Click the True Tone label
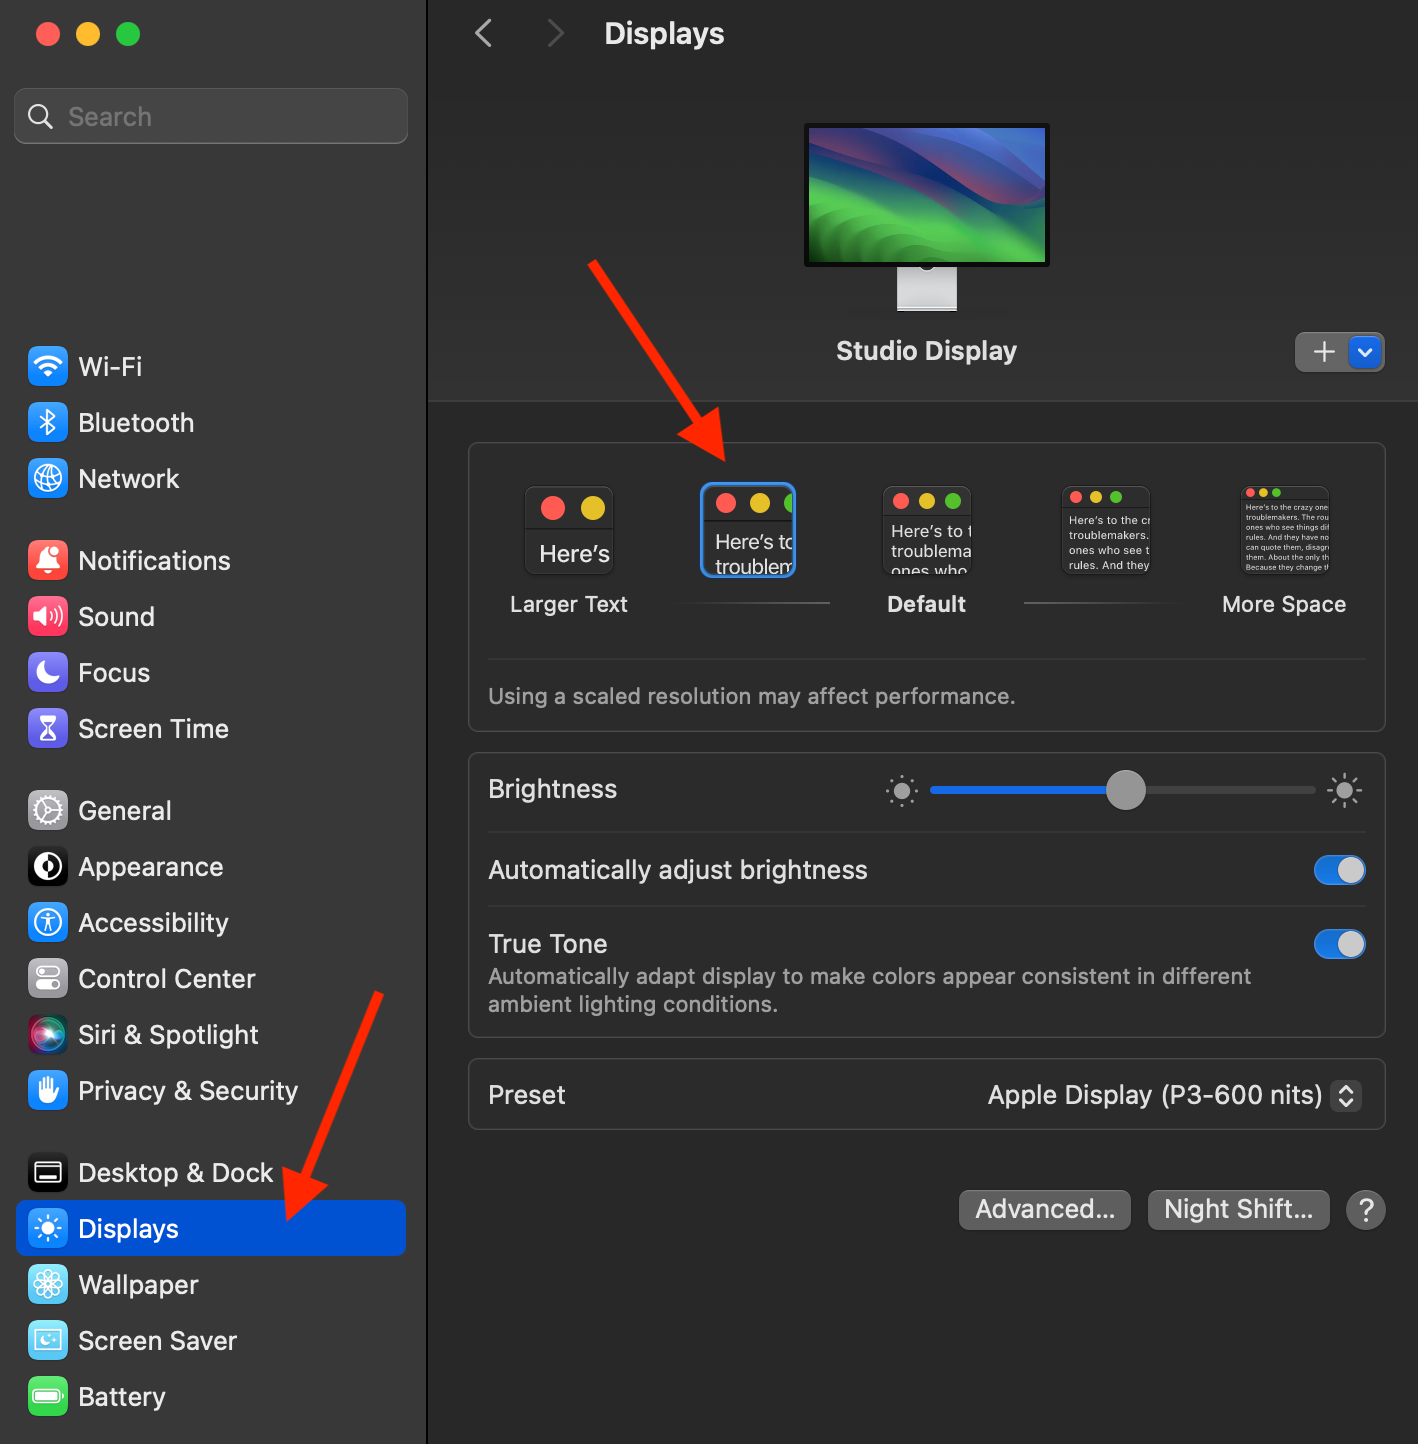Screen dimensions: 1418x1444 (x=548, y=944)
